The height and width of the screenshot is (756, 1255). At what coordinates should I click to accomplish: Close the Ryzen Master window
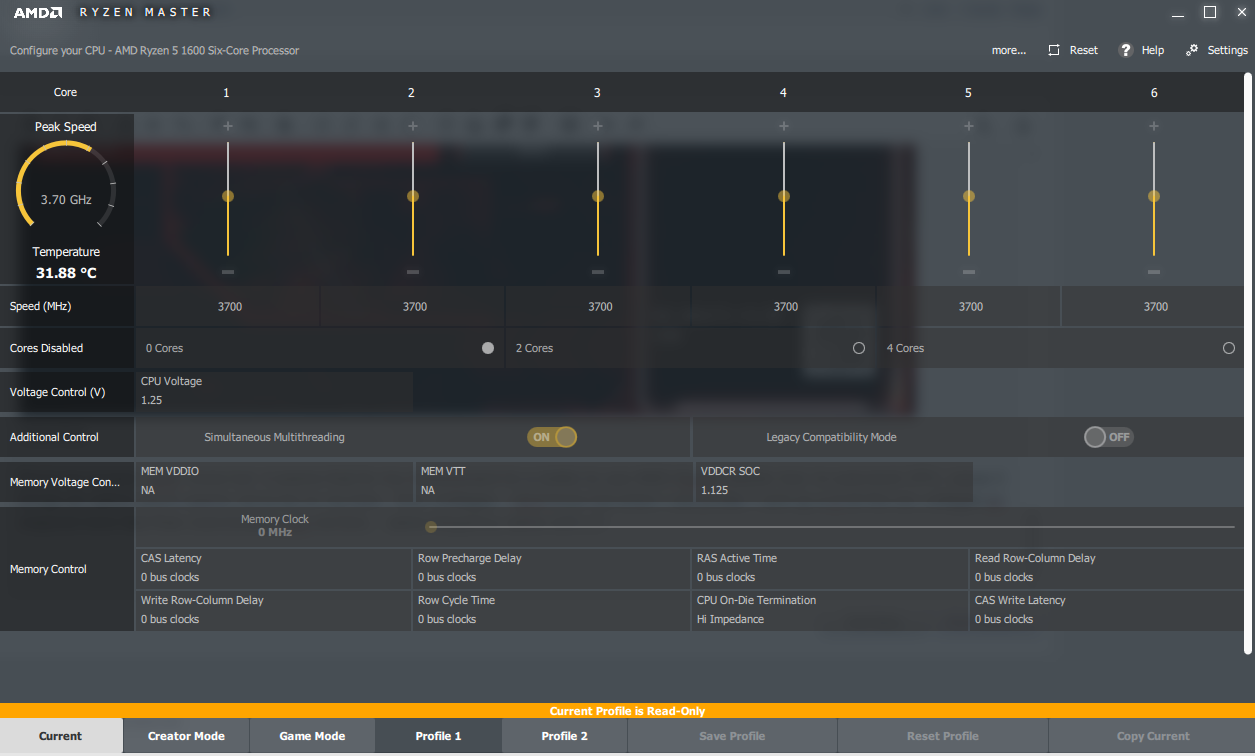[1240, 13]
